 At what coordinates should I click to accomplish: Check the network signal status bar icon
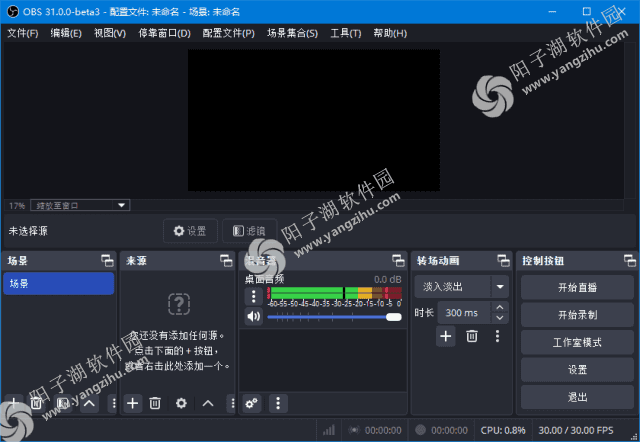tap(329, 430)
